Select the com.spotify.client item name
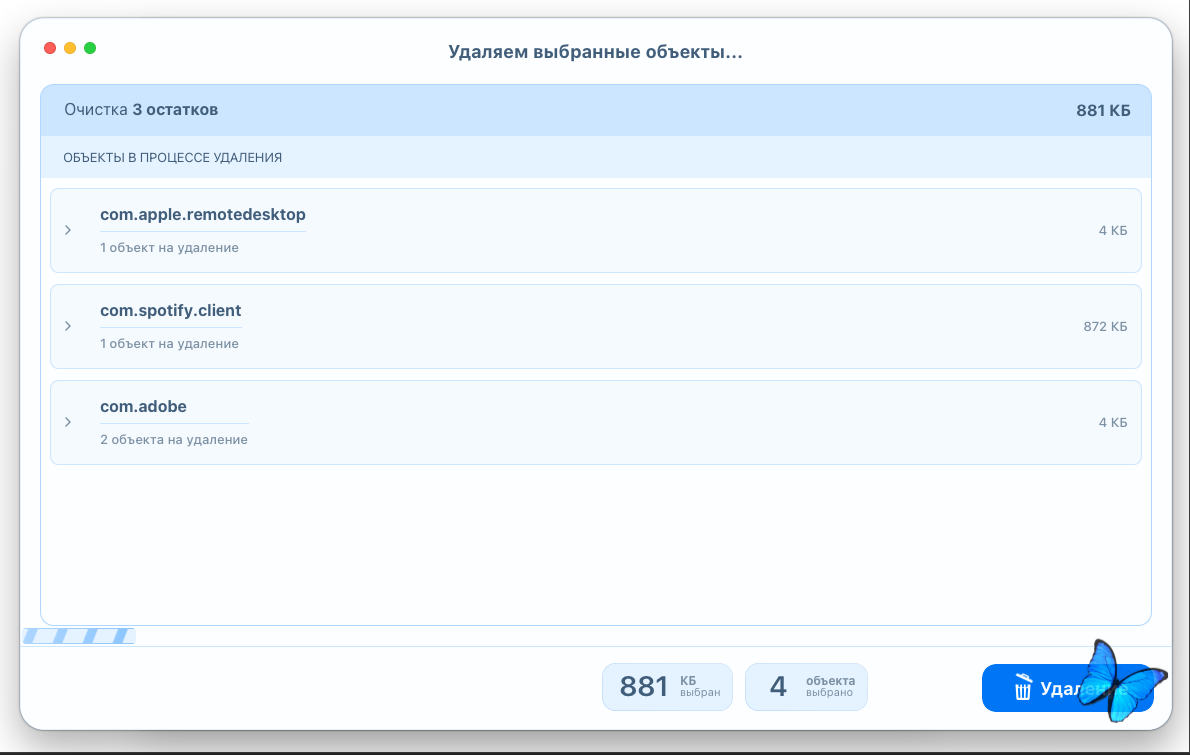This screenshot has height=755, width=1190. (x=170, y=311)
